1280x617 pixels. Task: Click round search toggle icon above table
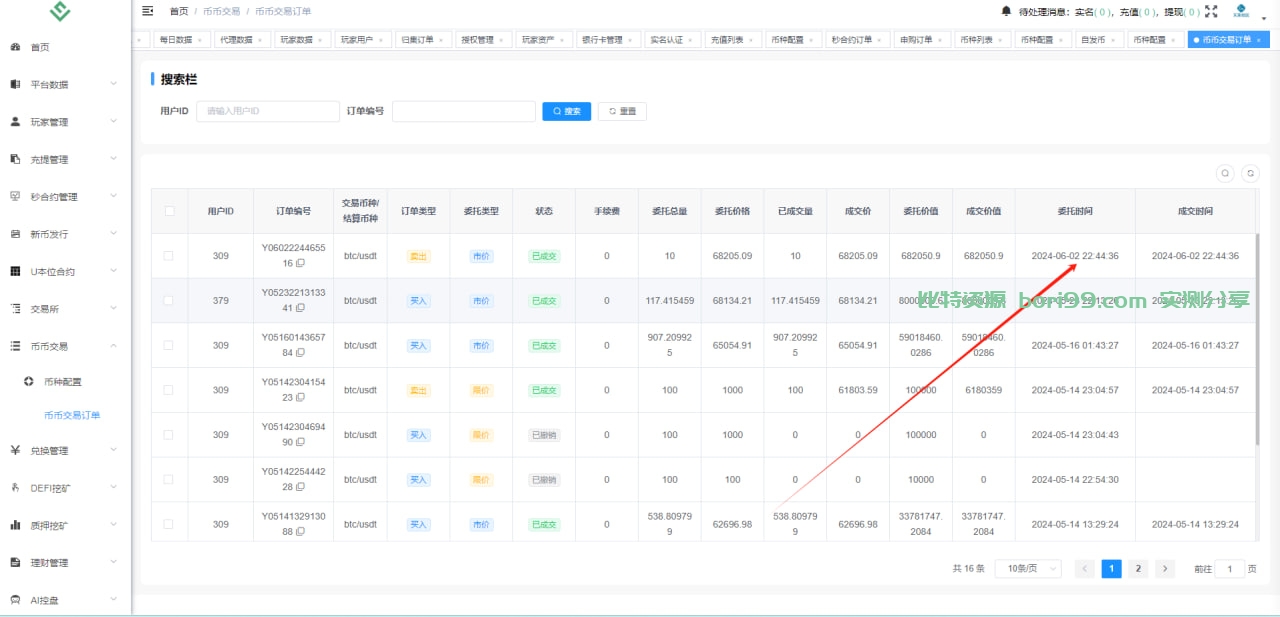click(x=1225, y=173)
